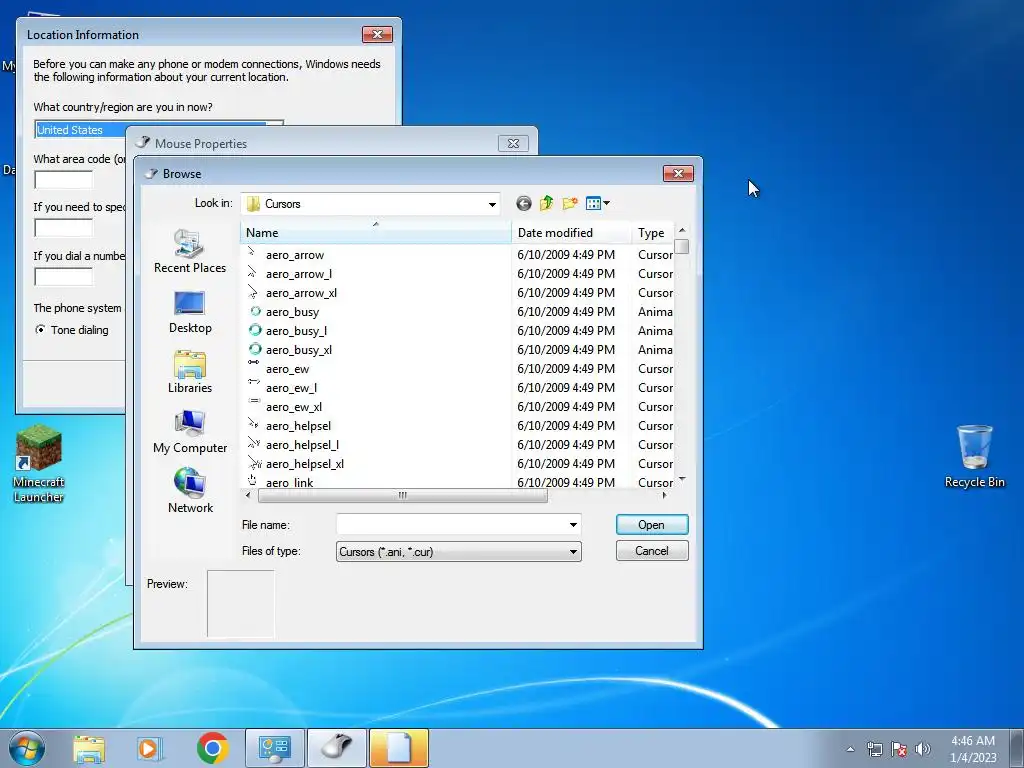Select the aero_arrow cursor file icon
This screenshot has width=1024, height=768.
(253, 254)
